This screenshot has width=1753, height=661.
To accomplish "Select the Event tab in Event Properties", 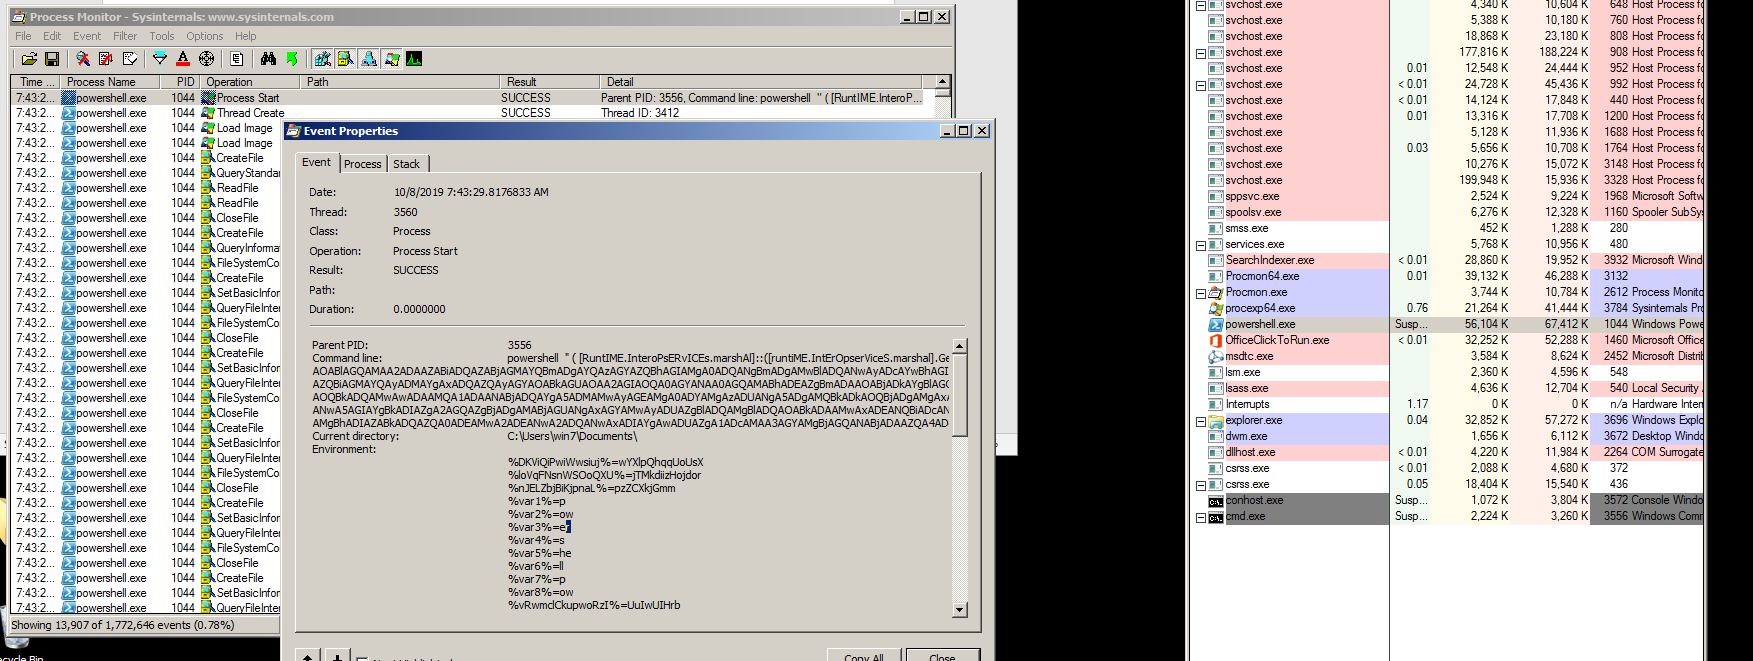I will (x=317, y=162).
